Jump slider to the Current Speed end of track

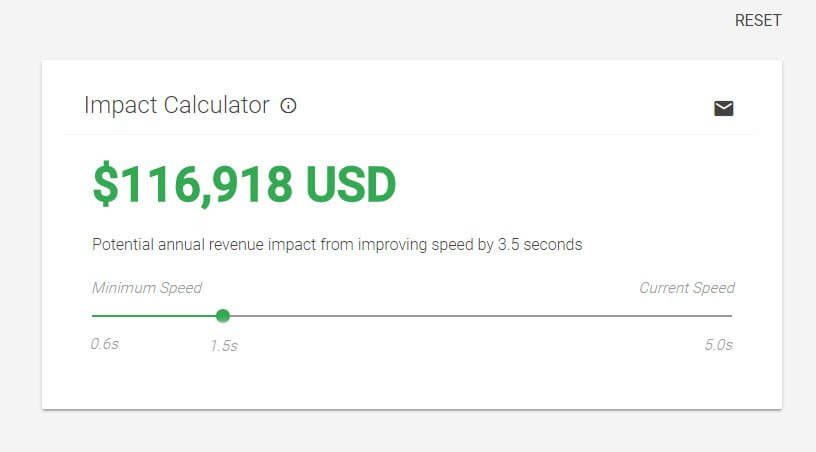click(x=730, y=316)
